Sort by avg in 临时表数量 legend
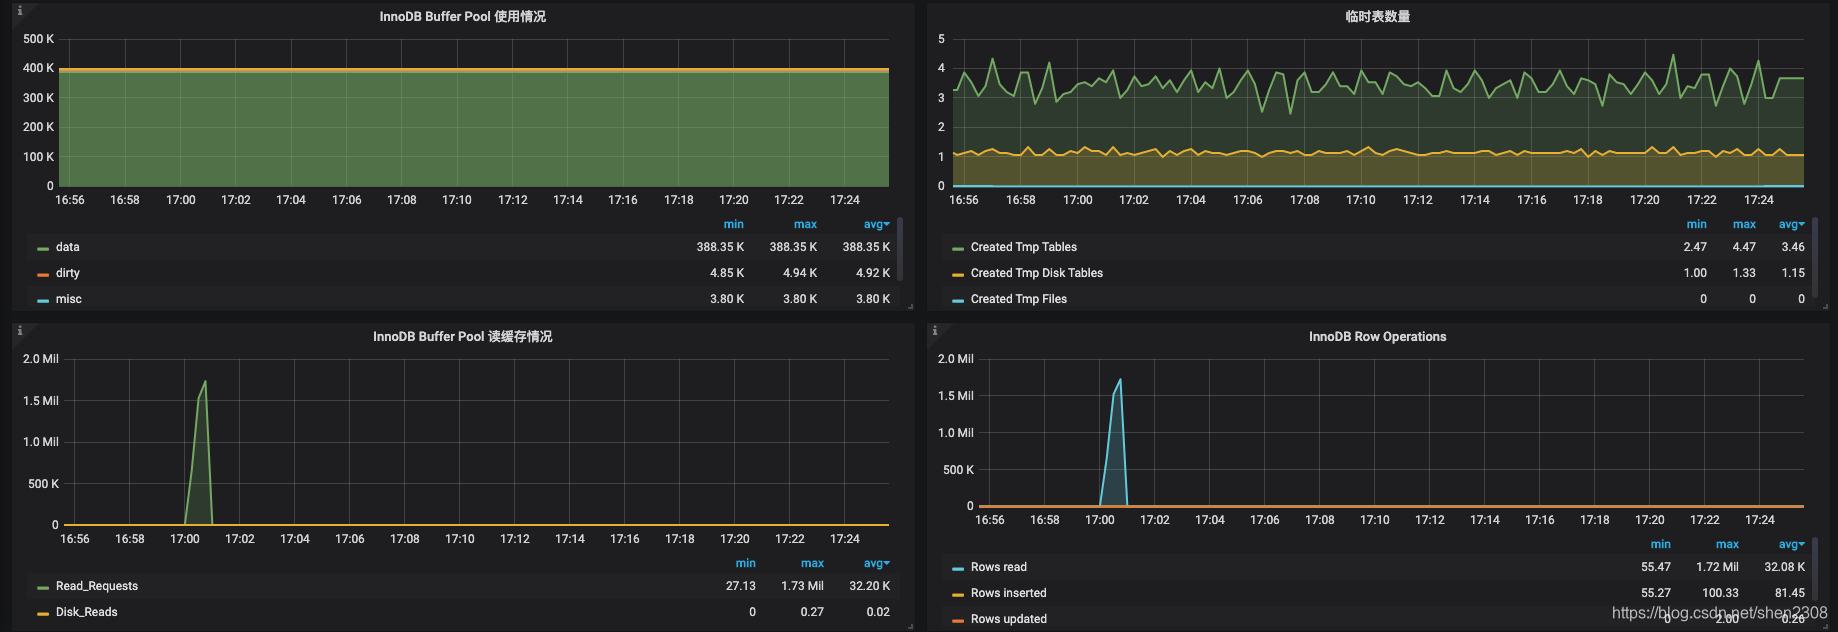This screenshot has height=632, width=1838. tap(1791, 225)
